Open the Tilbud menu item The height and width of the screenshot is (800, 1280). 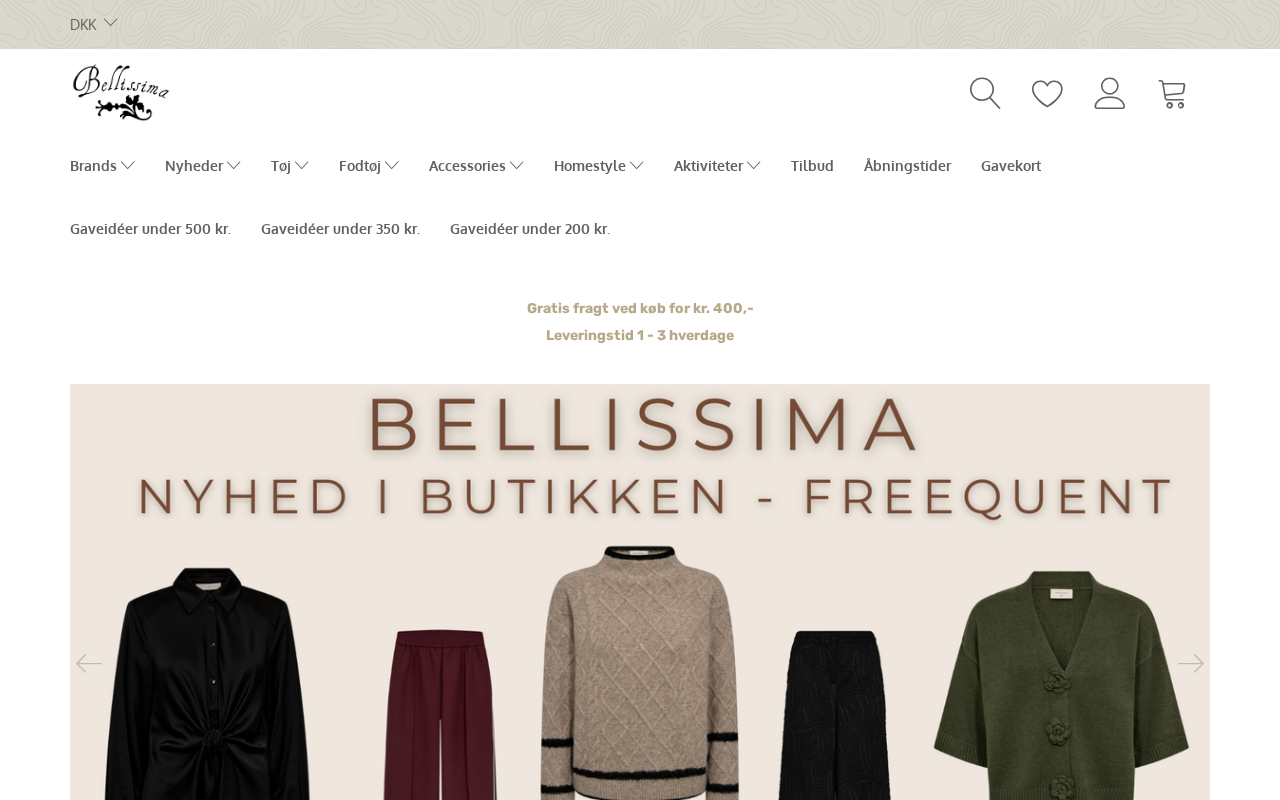point(812,166)
